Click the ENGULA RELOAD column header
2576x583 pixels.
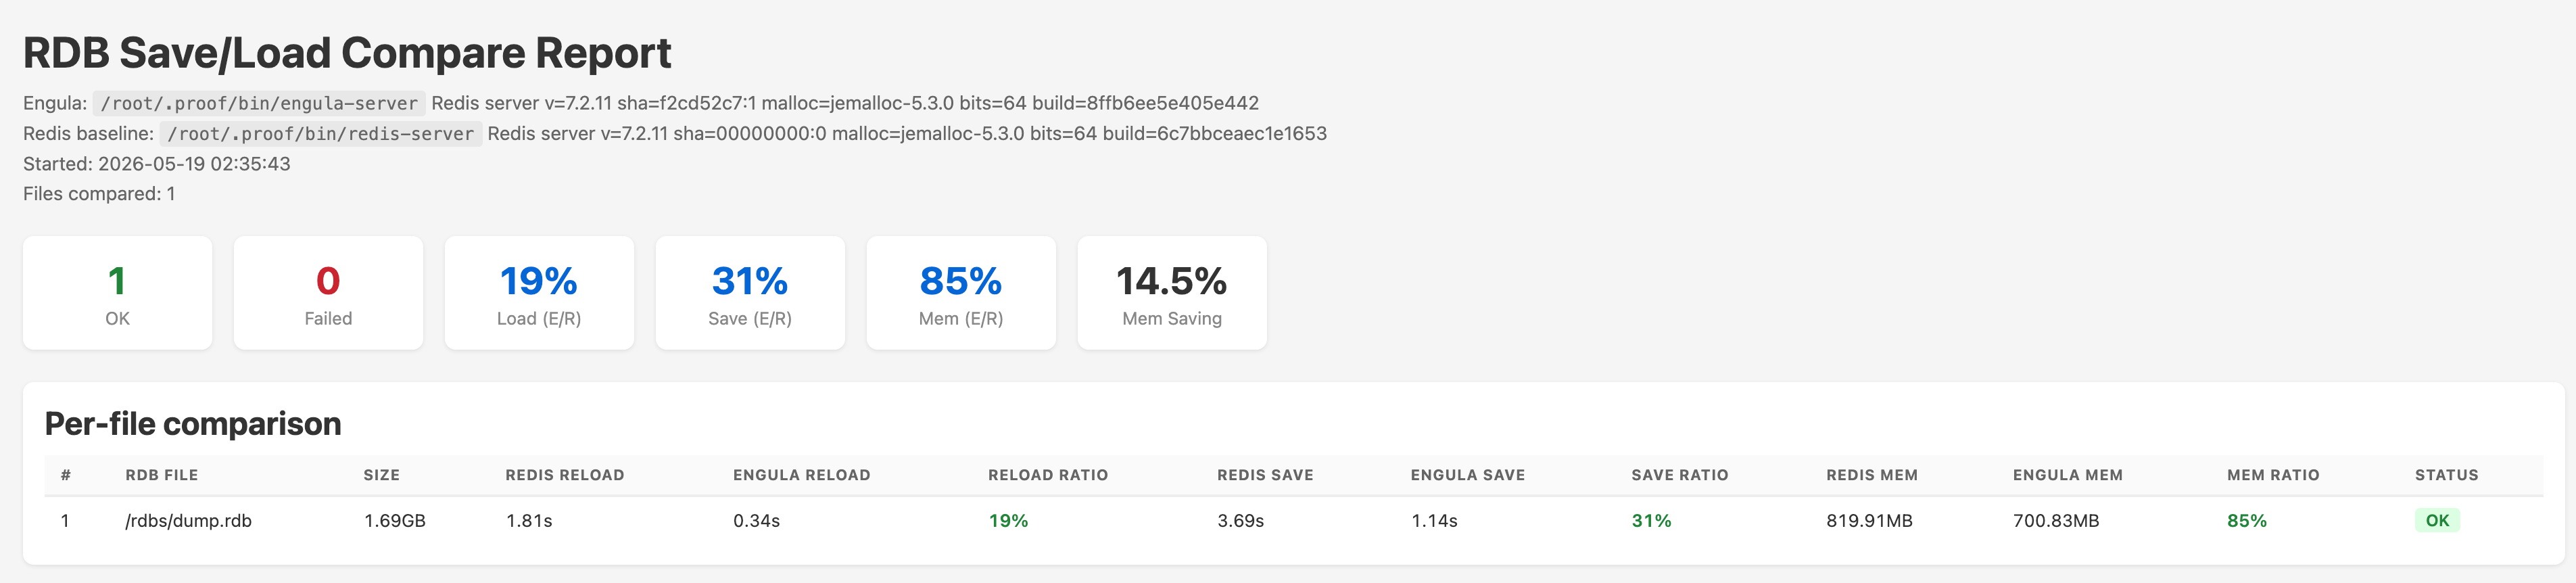pos(802,475)
